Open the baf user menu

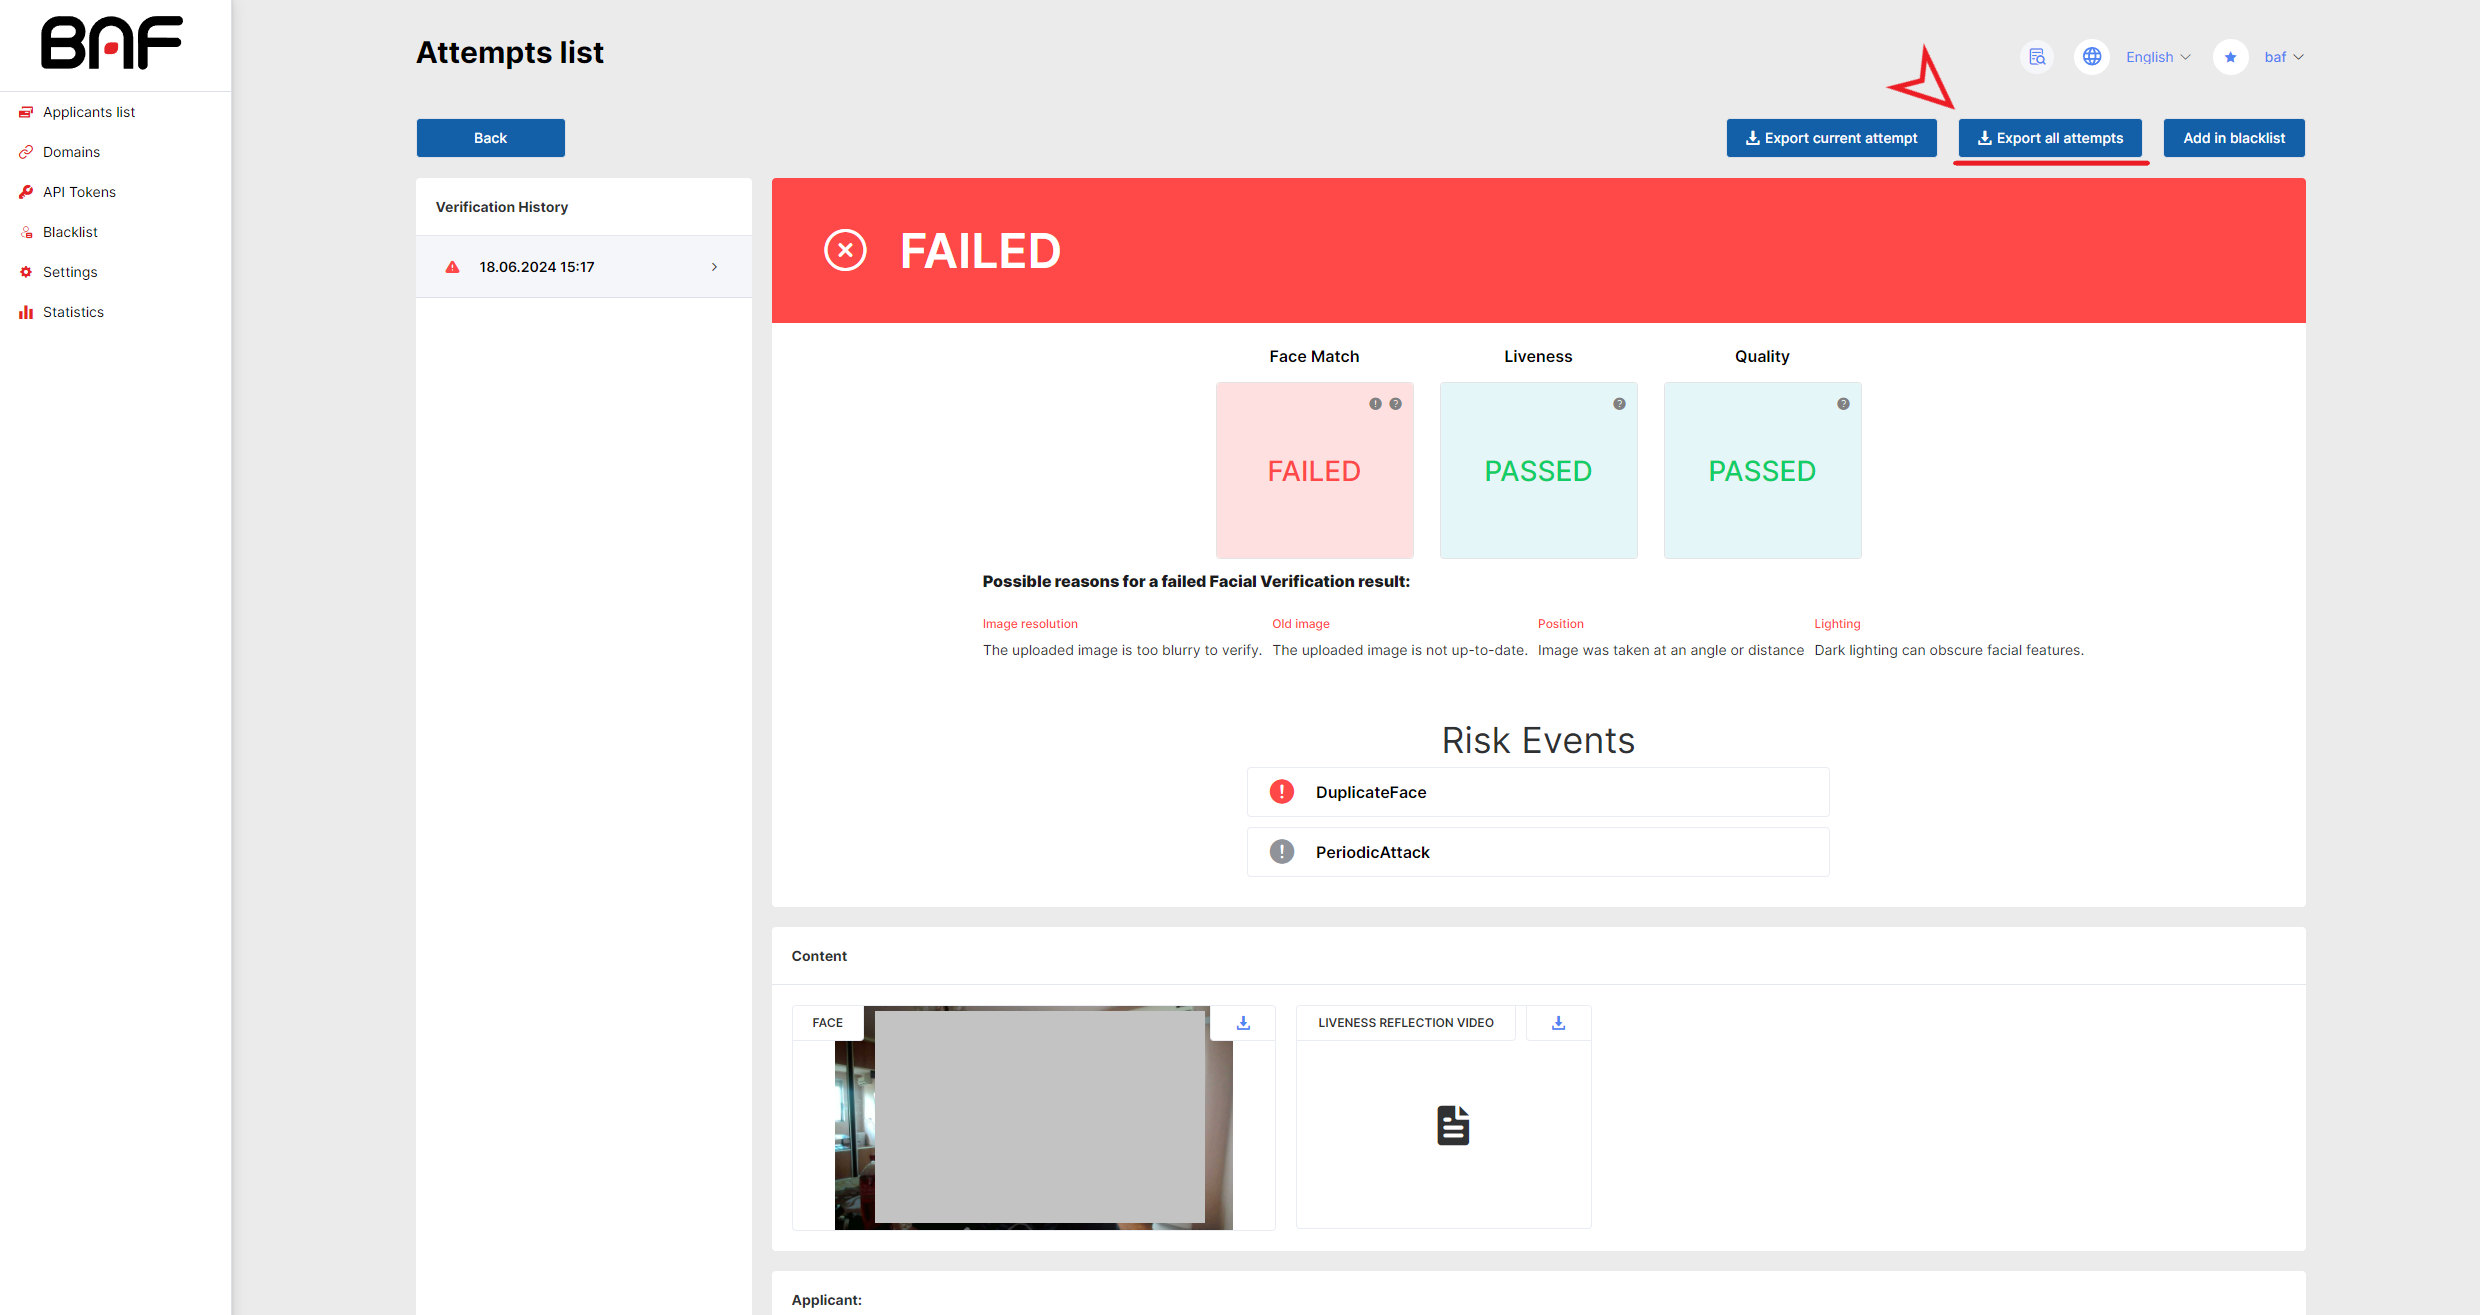2284,57
